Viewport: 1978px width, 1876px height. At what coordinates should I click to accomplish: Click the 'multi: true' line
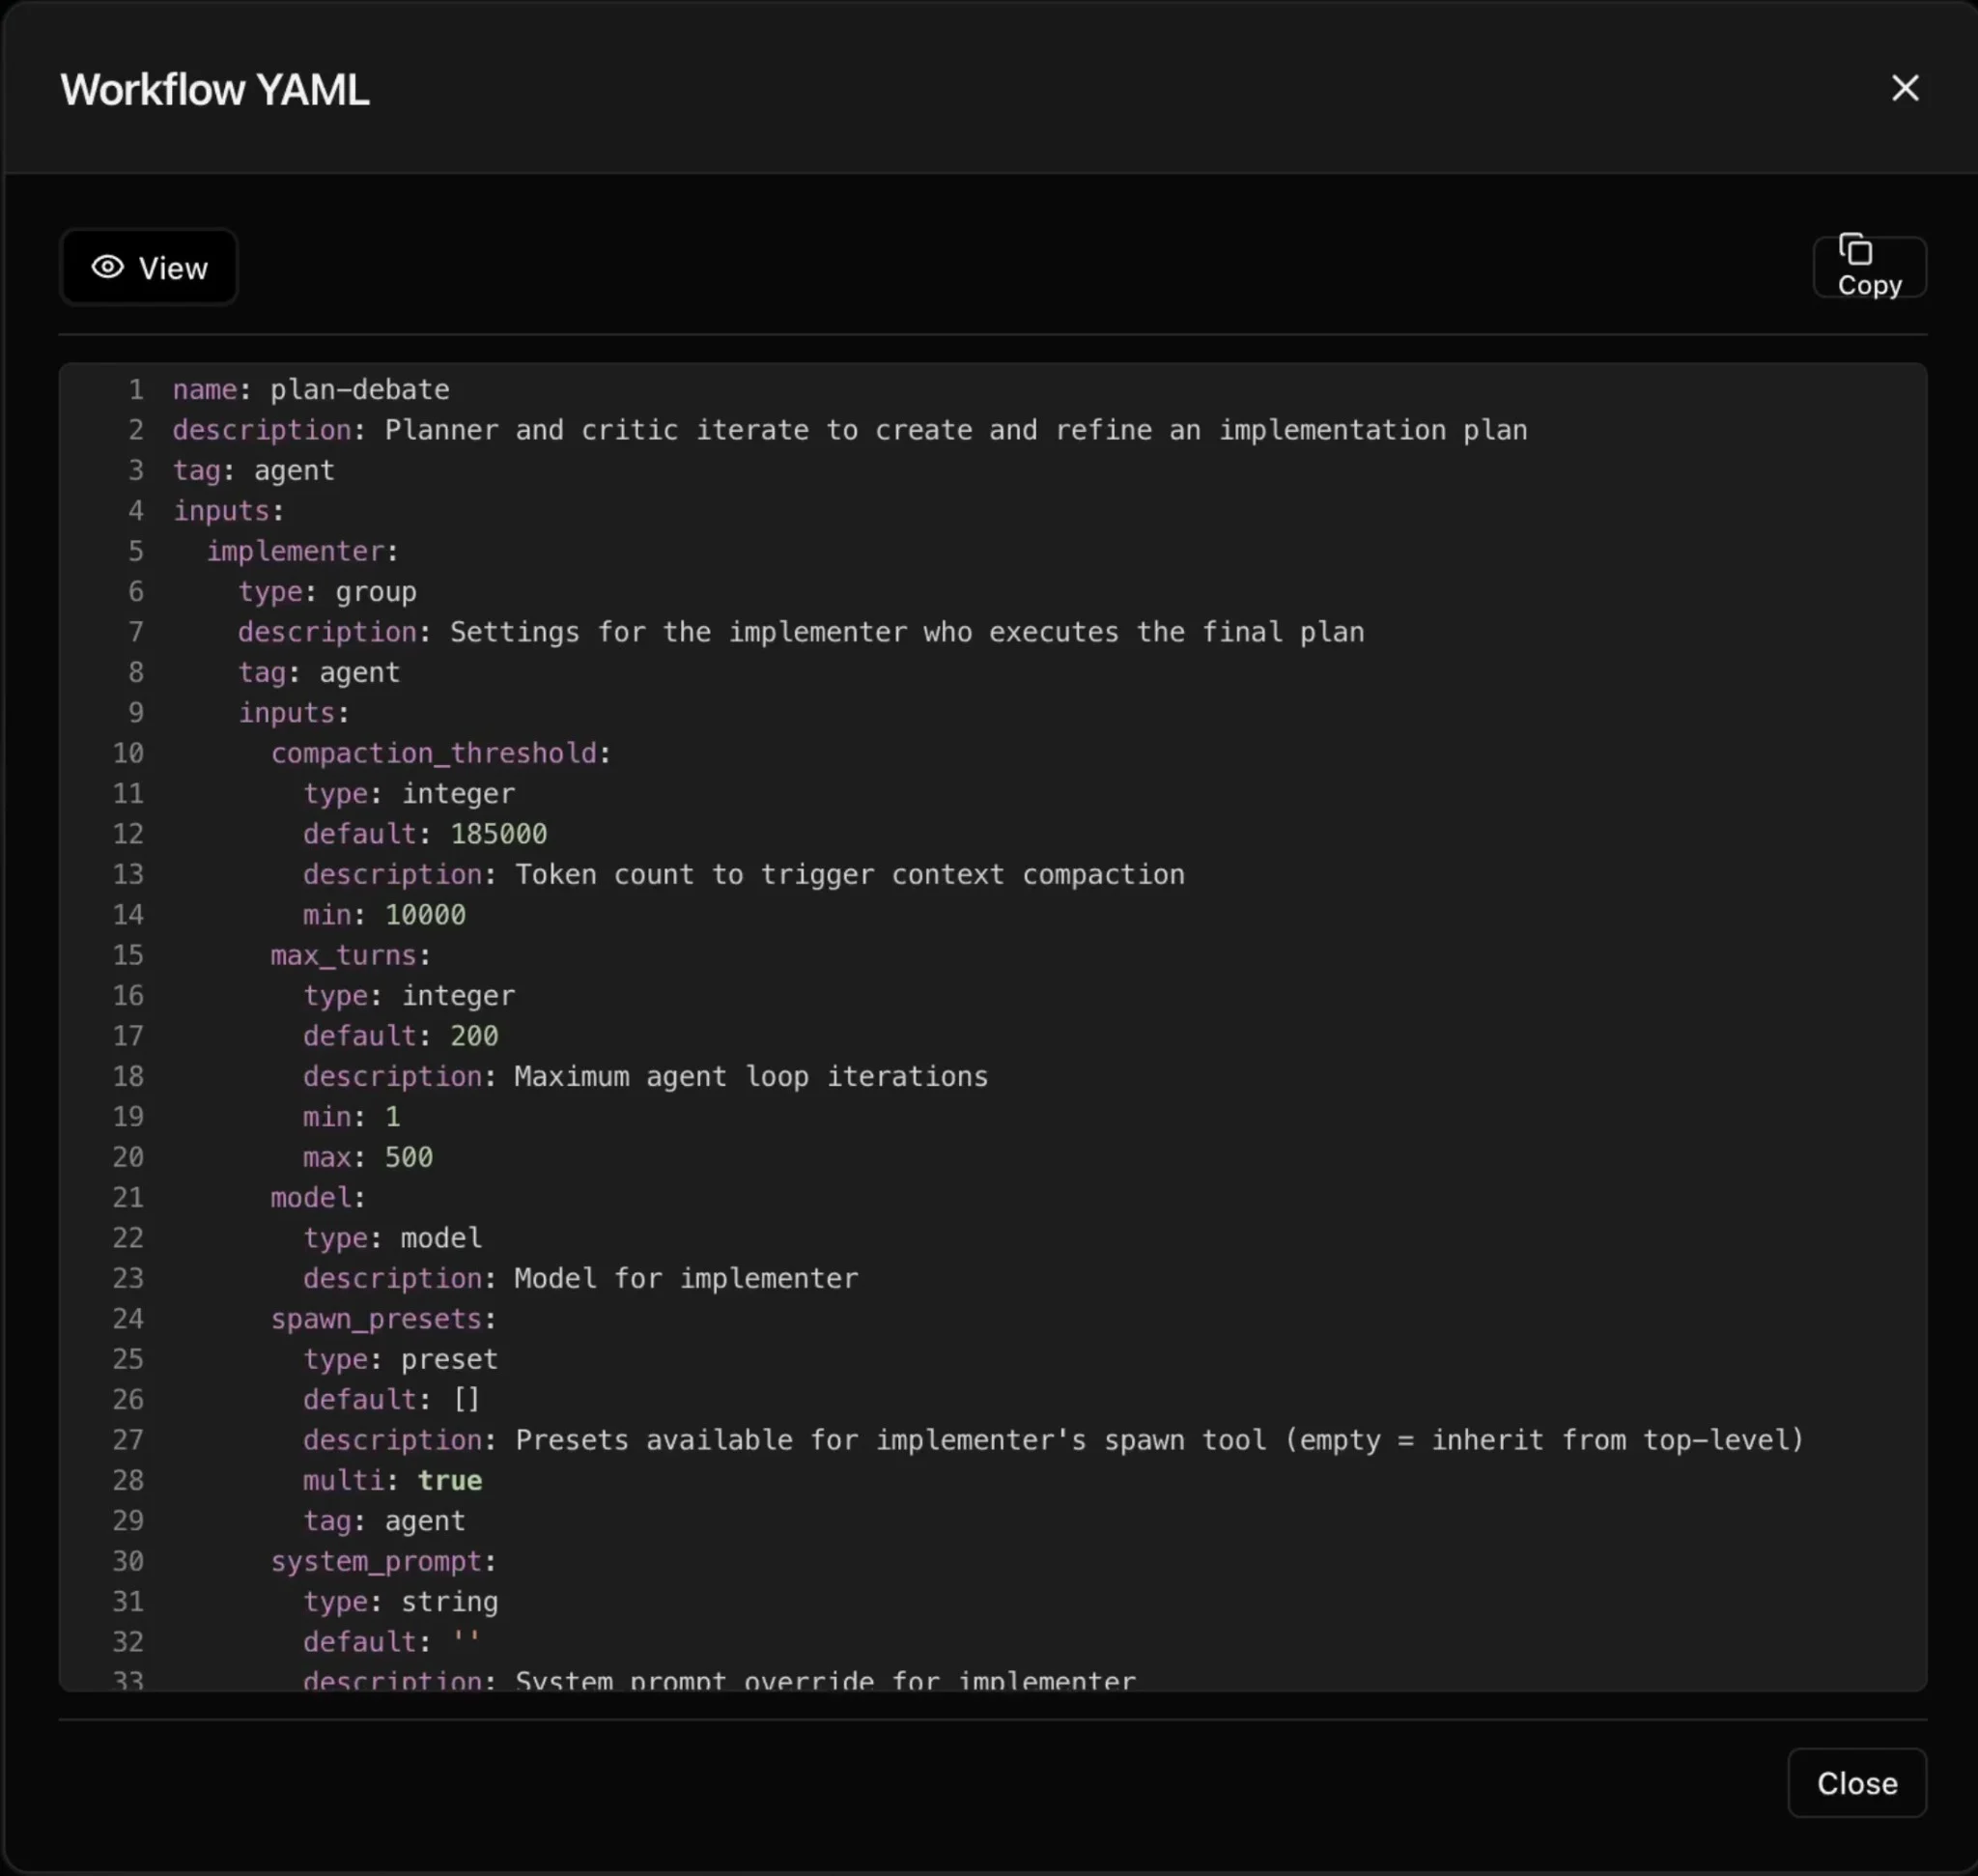tap(393, 1480)
